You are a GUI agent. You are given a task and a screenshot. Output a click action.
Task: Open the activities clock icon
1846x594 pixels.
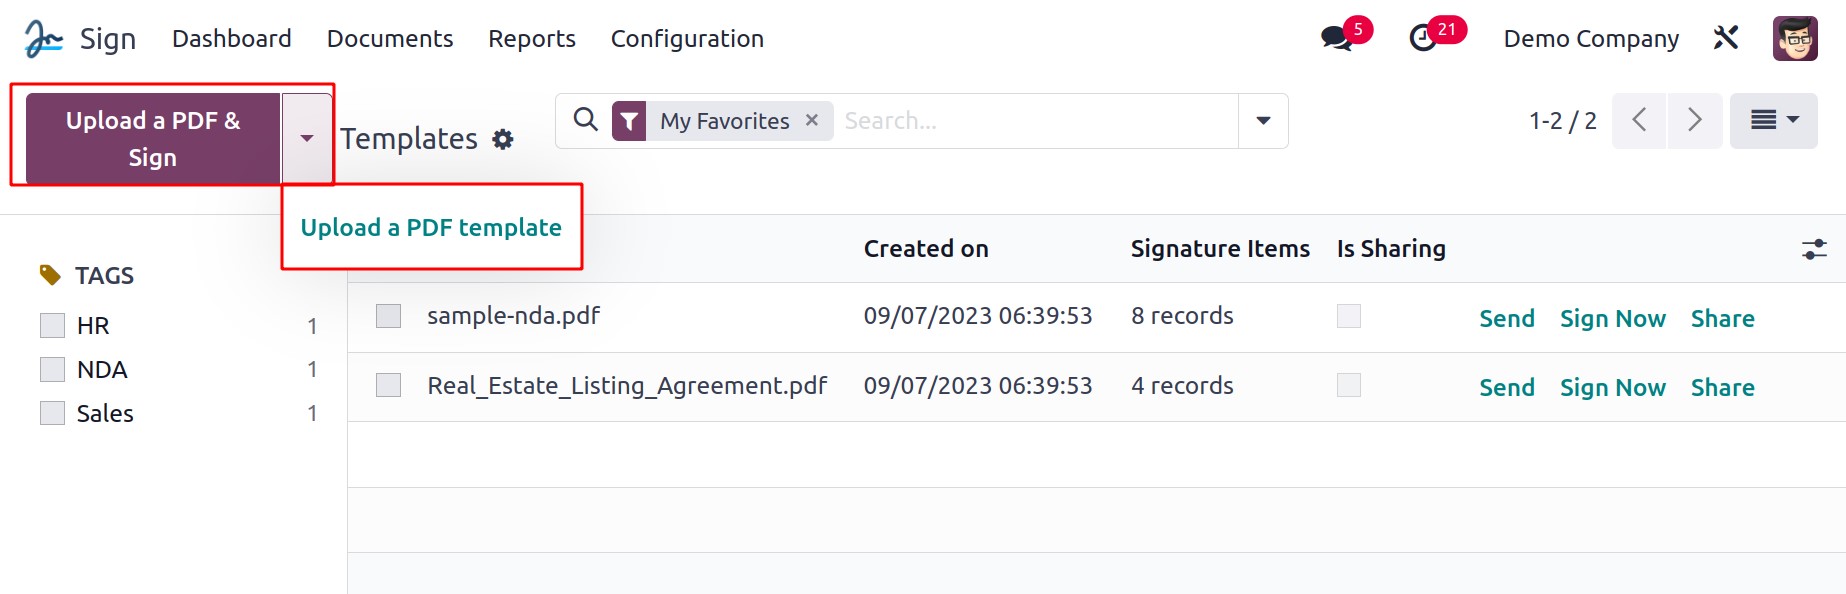click(1423, 39)
